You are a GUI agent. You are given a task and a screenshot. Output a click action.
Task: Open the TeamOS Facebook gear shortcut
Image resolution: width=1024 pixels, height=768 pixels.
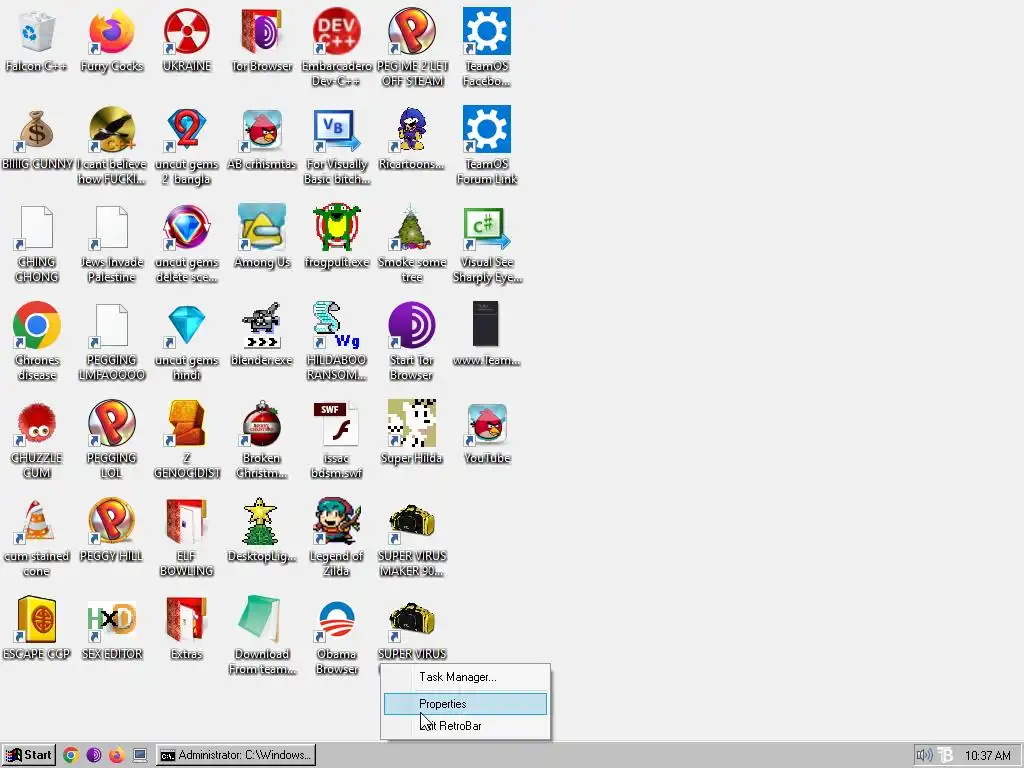(x=487, y=31)
